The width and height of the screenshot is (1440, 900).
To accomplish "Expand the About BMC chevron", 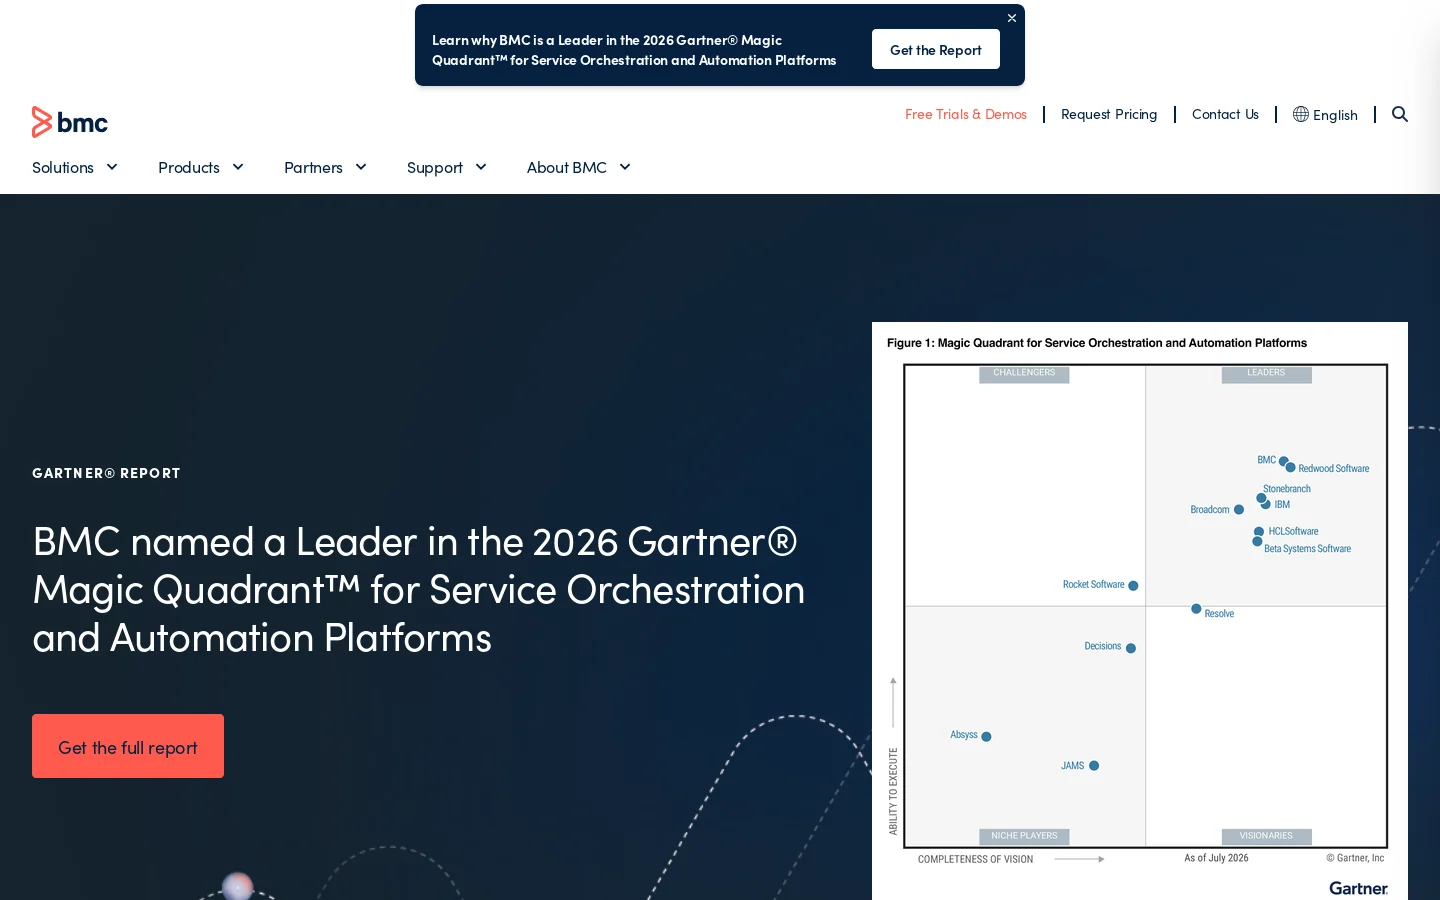I will [x=625, y=167].
